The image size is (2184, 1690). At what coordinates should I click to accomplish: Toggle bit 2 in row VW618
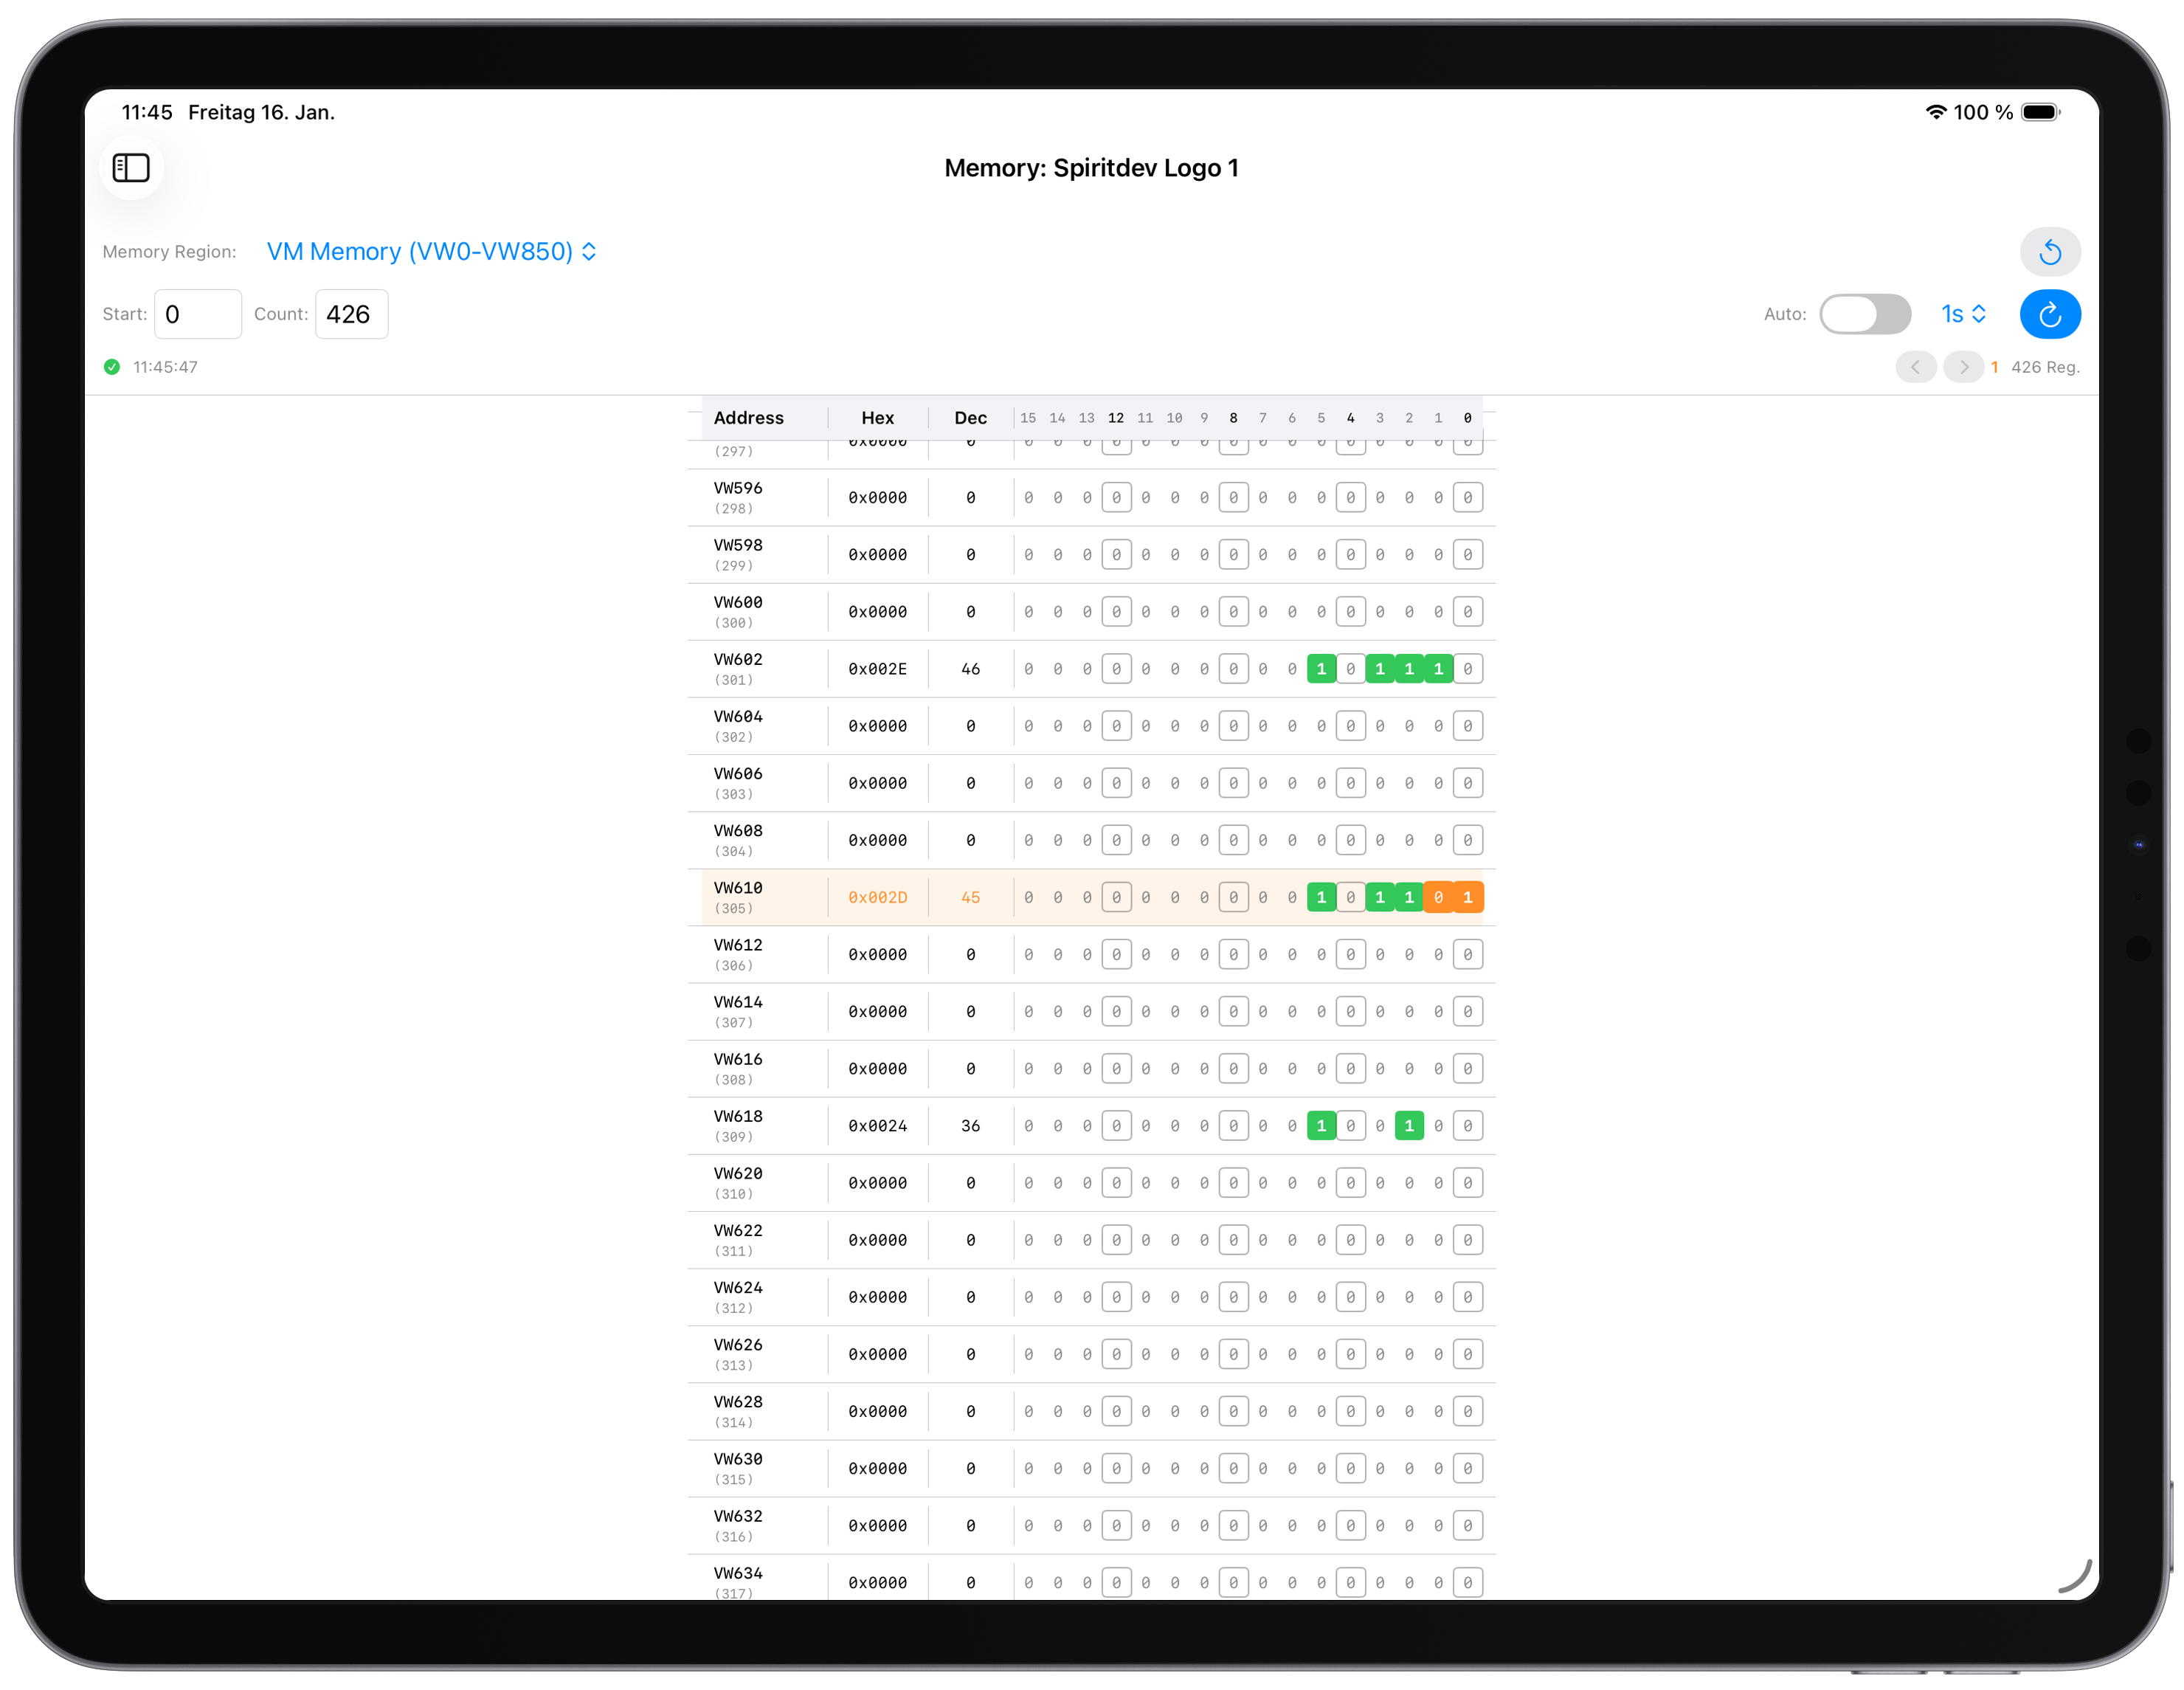1409,1125
